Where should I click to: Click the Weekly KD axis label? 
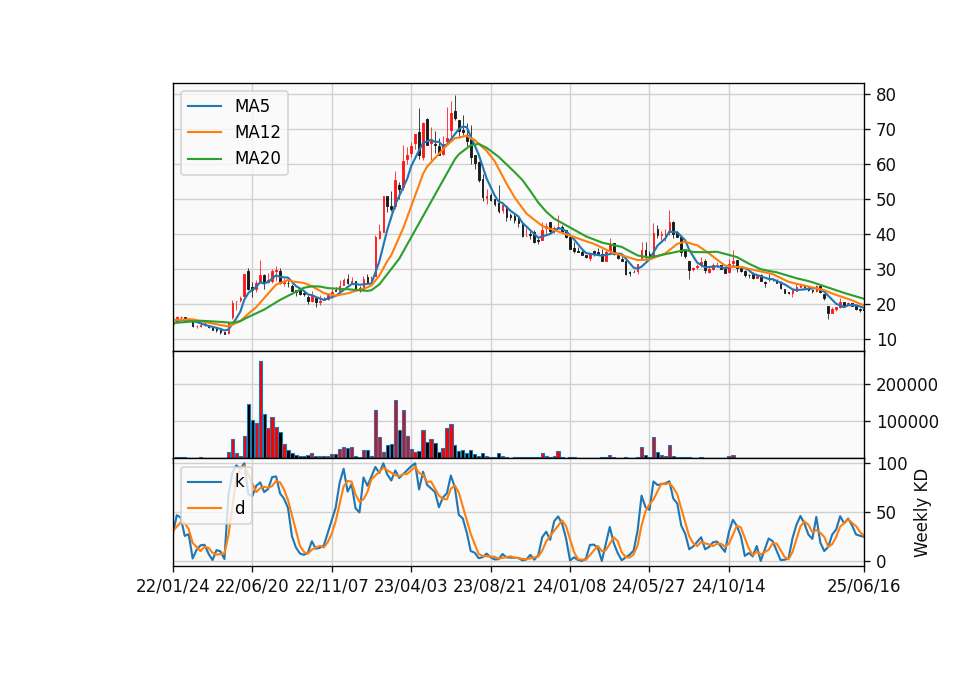pyautogui.click(x=920, y=513)
